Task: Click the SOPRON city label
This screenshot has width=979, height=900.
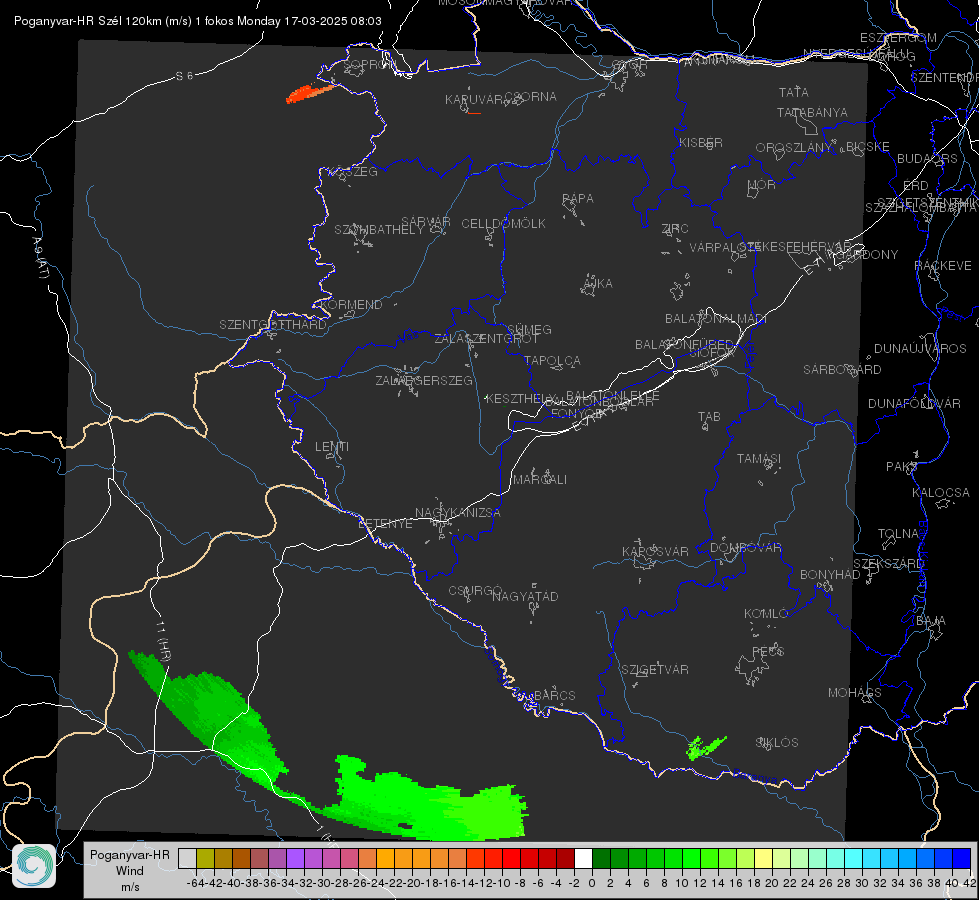Action: click(x=369, y=64)
